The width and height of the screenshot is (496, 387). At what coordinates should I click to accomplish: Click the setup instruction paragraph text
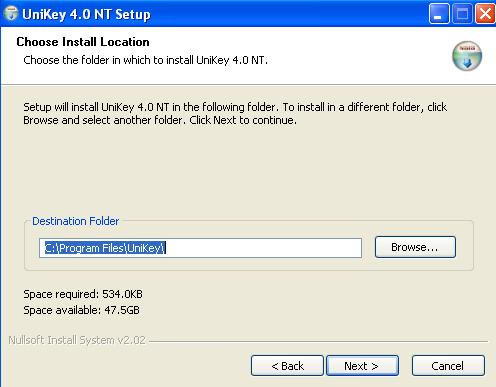235,113
